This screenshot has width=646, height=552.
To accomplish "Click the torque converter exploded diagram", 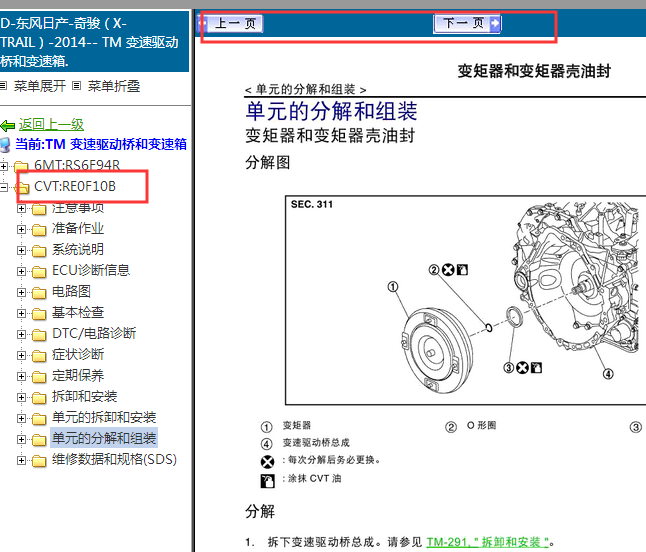I will tap(466, 300).
